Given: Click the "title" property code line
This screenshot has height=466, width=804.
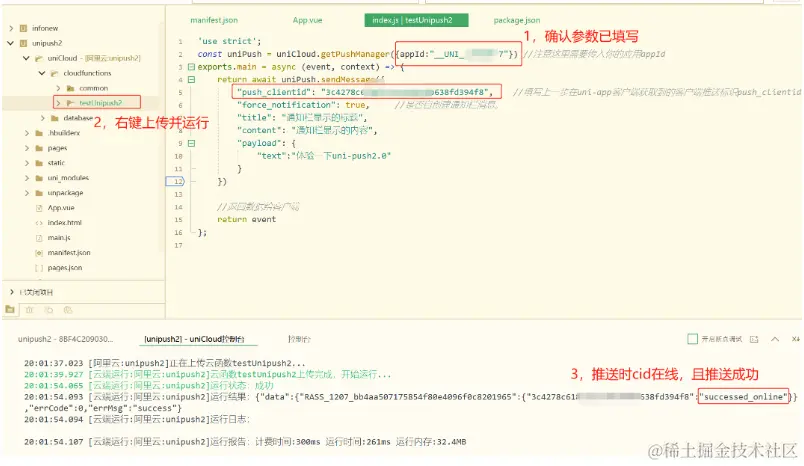Looking at the screenshot, I should click(x=302, y=118).
